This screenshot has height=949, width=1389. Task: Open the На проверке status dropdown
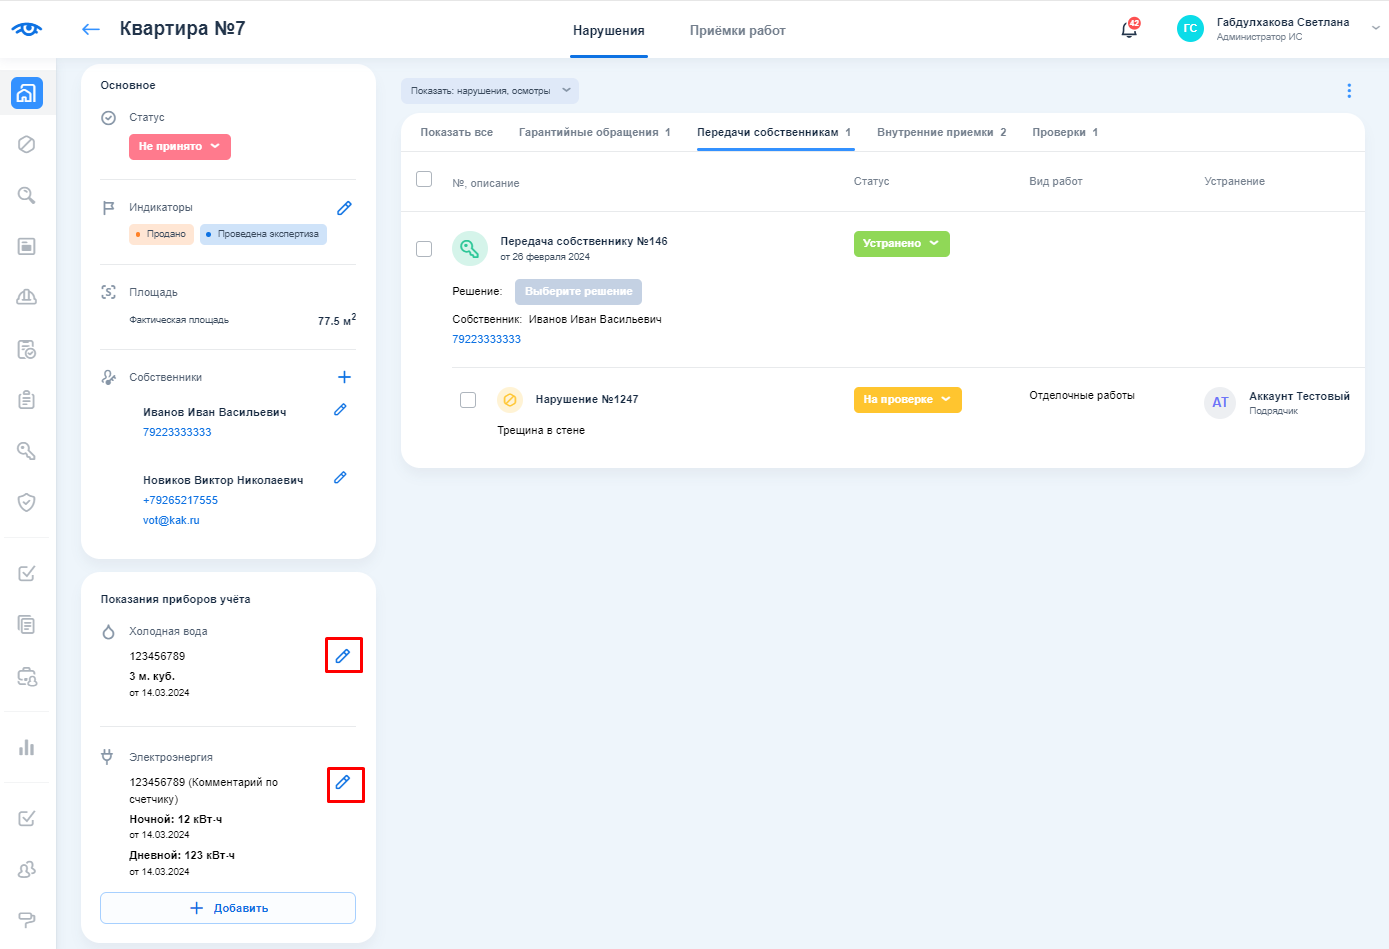pos(907,400)
